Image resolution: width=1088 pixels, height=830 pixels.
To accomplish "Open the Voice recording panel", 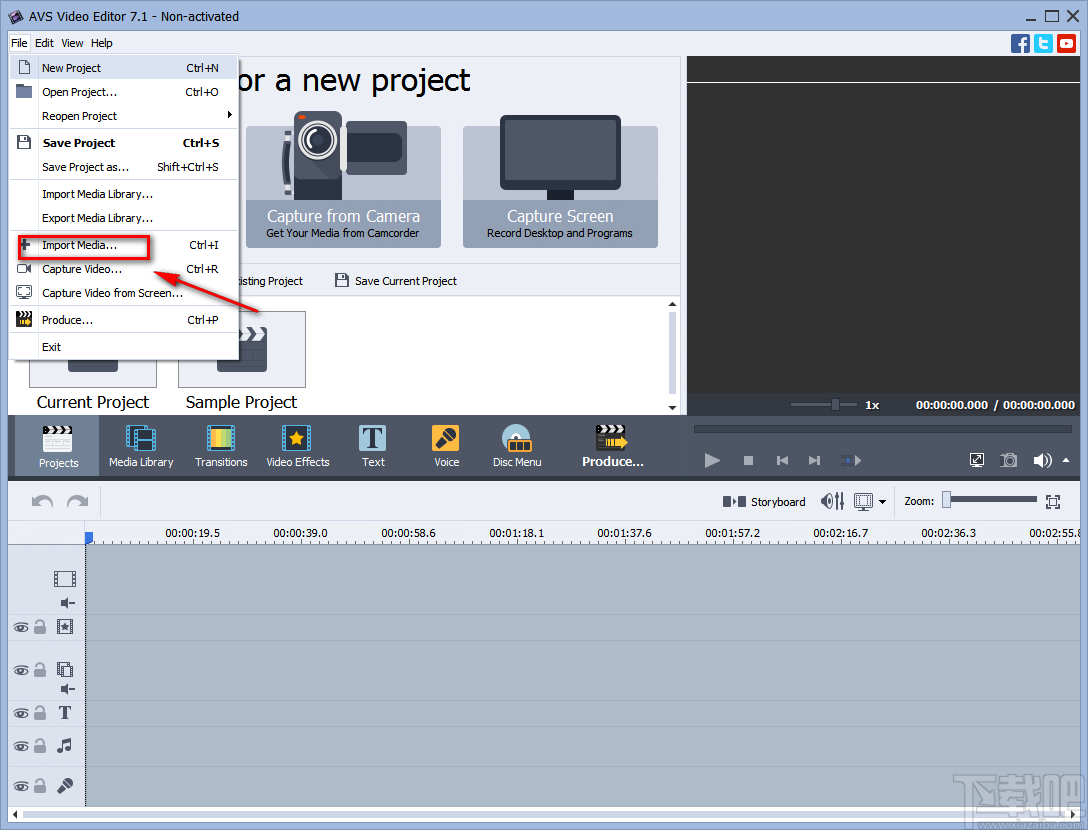I will click(446, 446).
